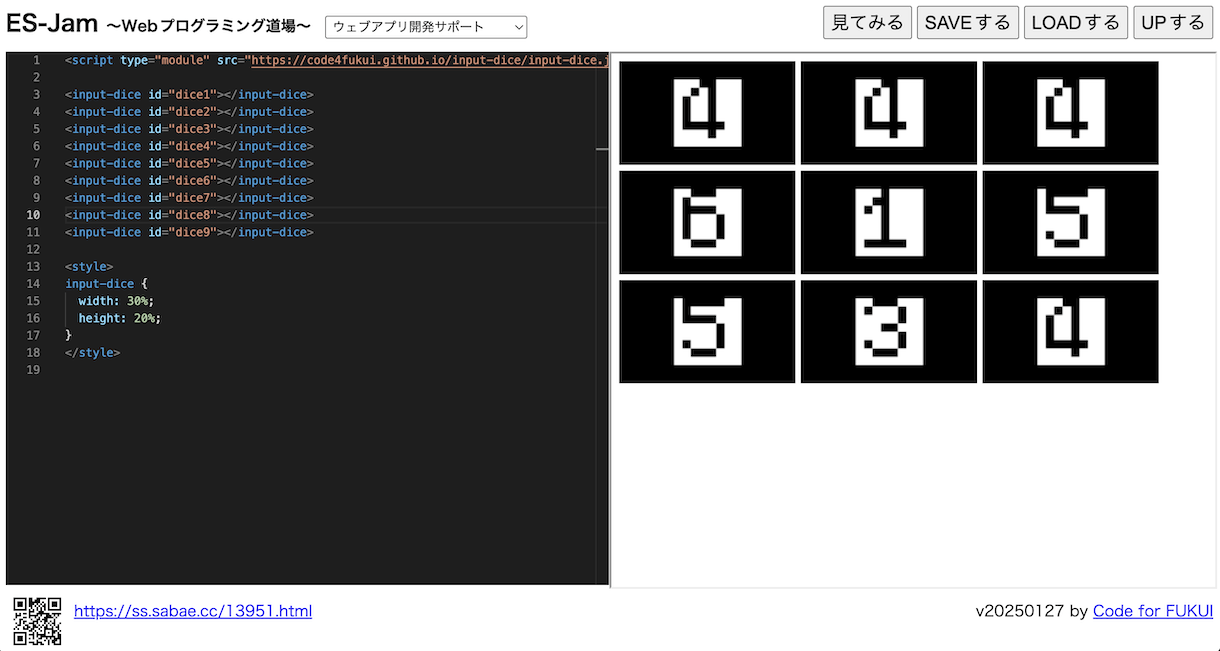
Task: Click the middle-right dice showing 5
Action: [1071, 222]
